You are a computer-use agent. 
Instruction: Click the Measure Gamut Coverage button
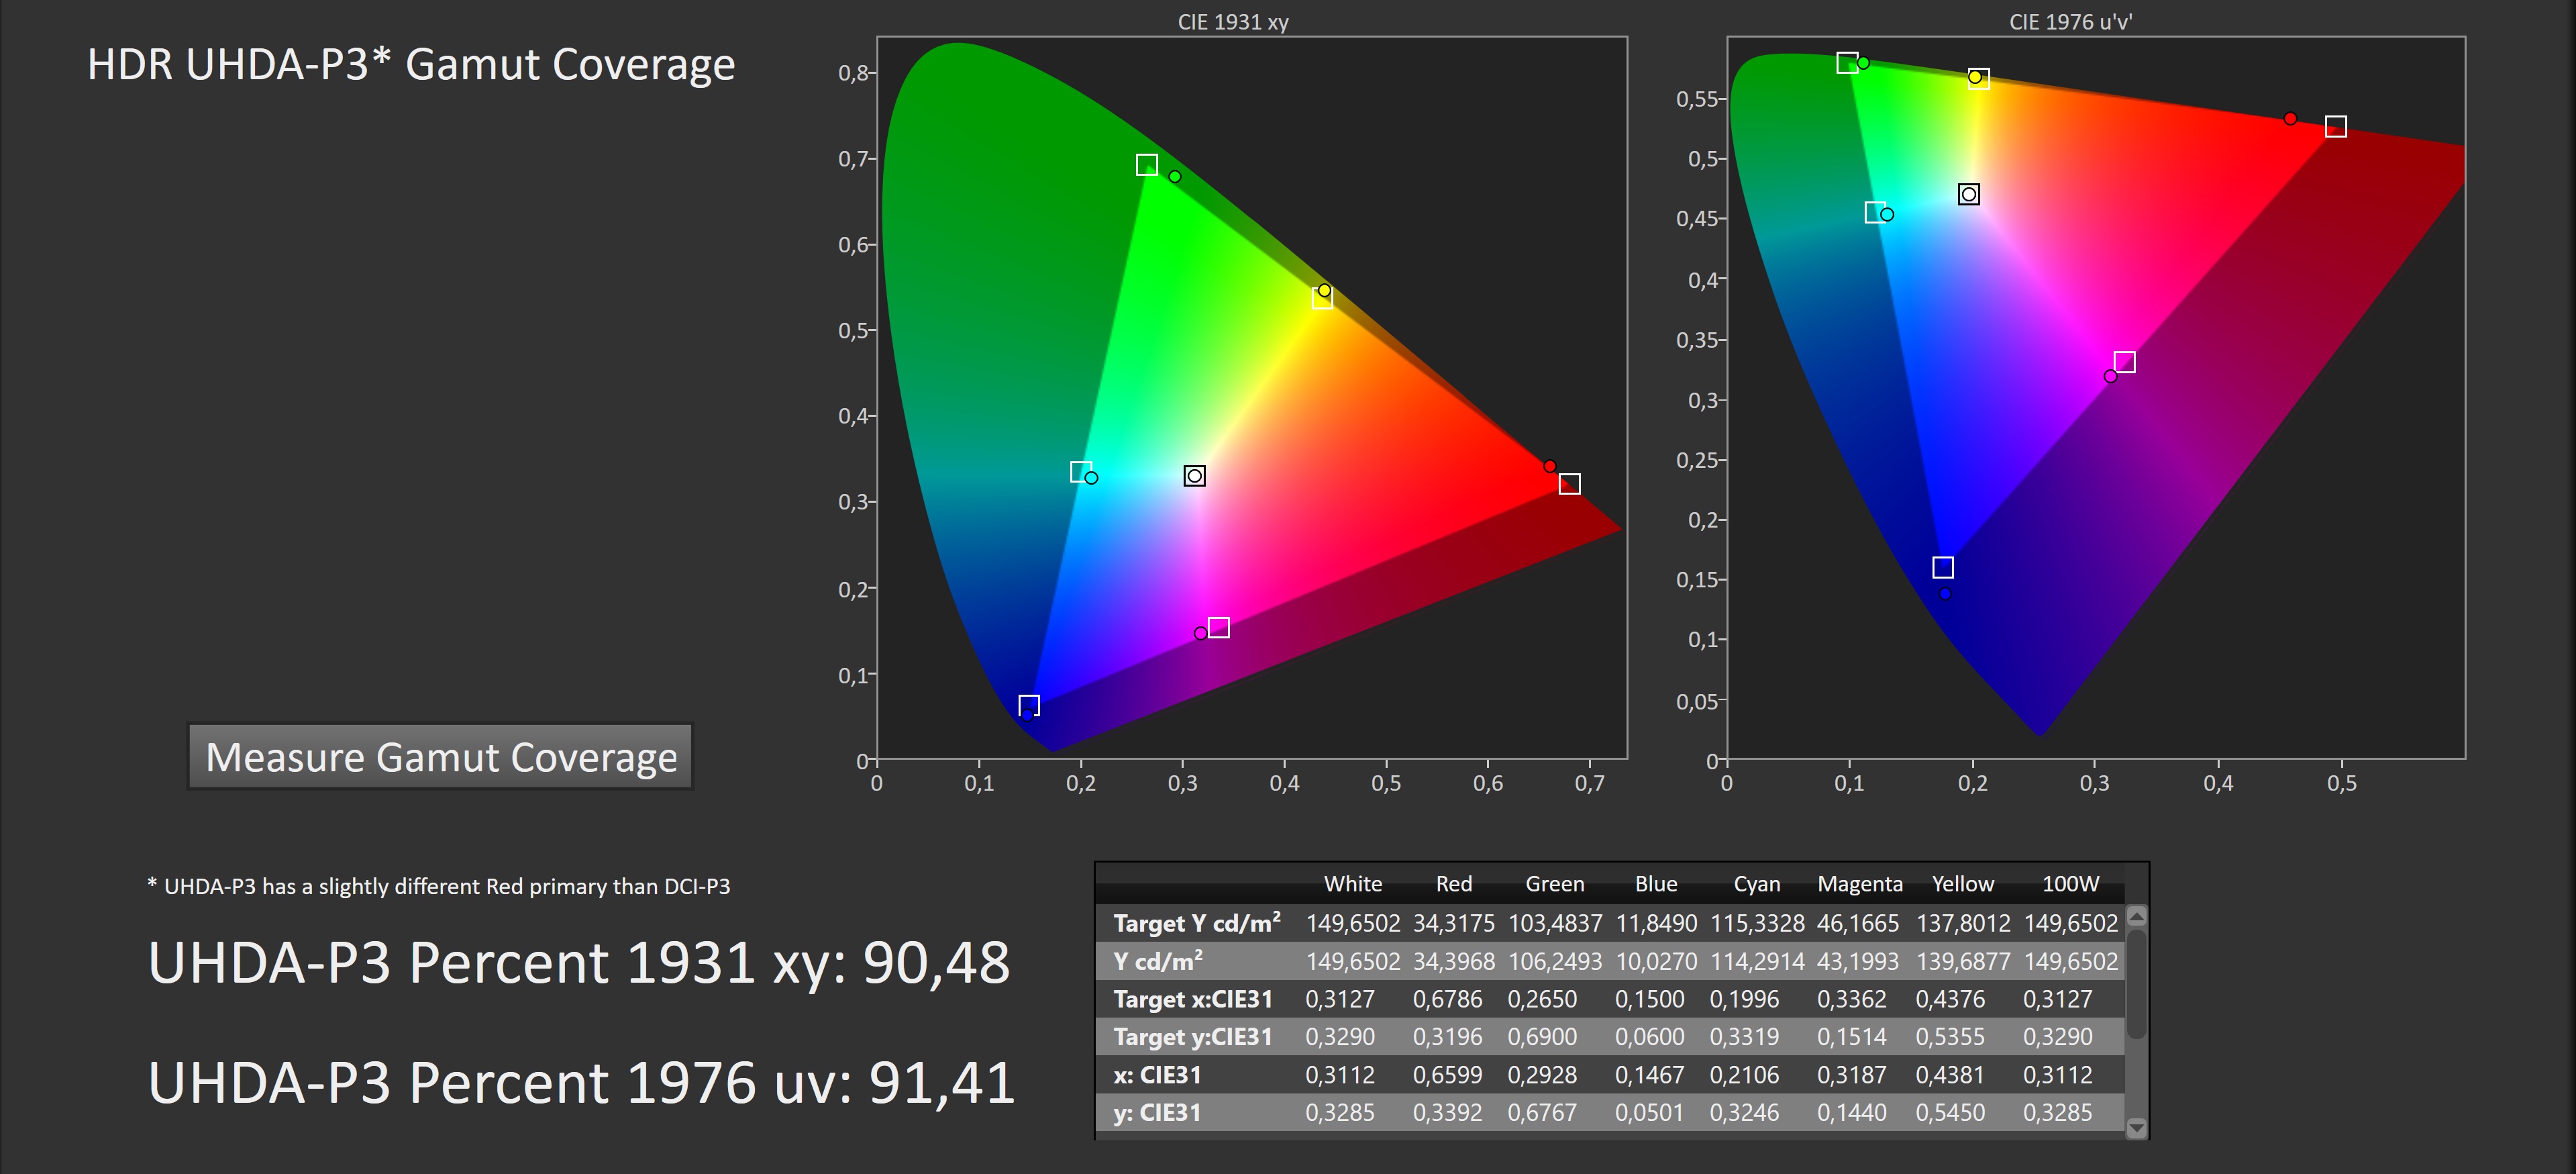click(440, 757)
